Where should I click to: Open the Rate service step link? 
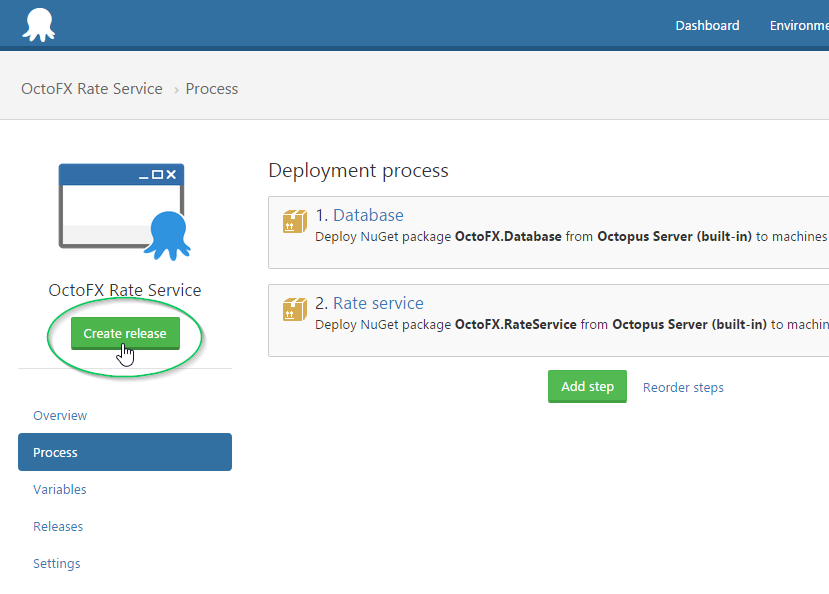point(378,303)
